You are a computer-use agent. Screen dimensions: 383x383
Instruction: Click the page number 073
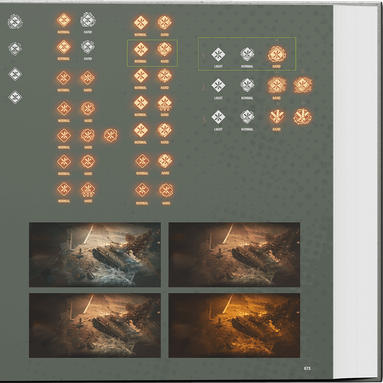coord(307,368)
